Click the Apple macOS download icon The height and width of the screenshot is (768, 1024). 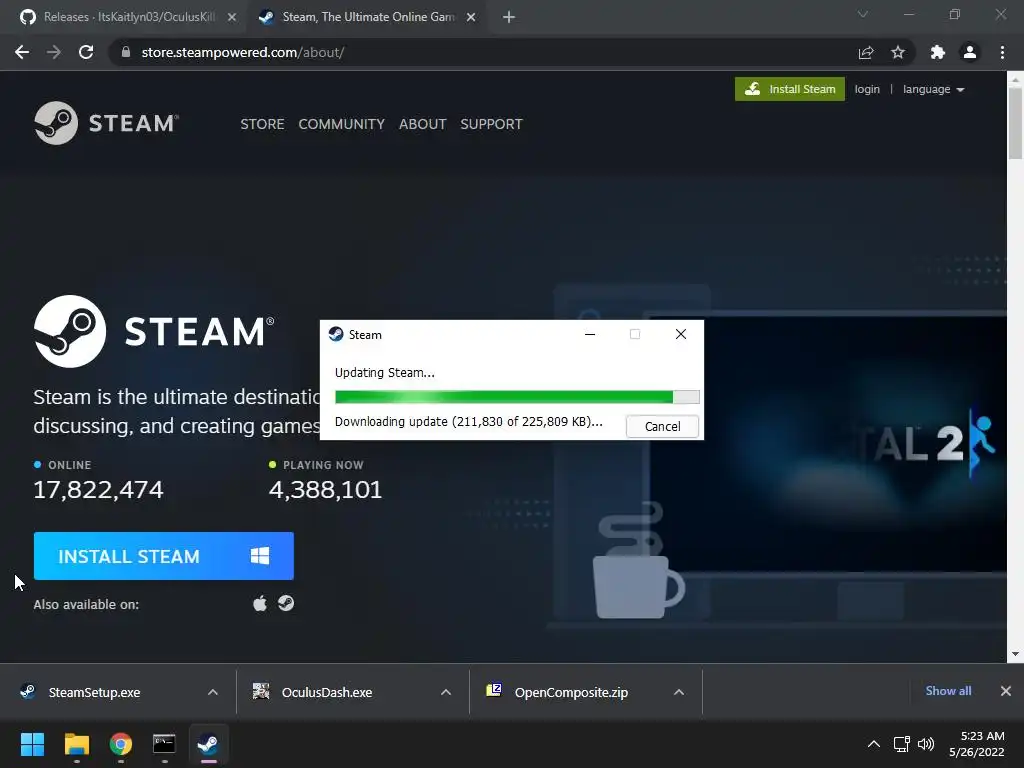tap(260, 603)
